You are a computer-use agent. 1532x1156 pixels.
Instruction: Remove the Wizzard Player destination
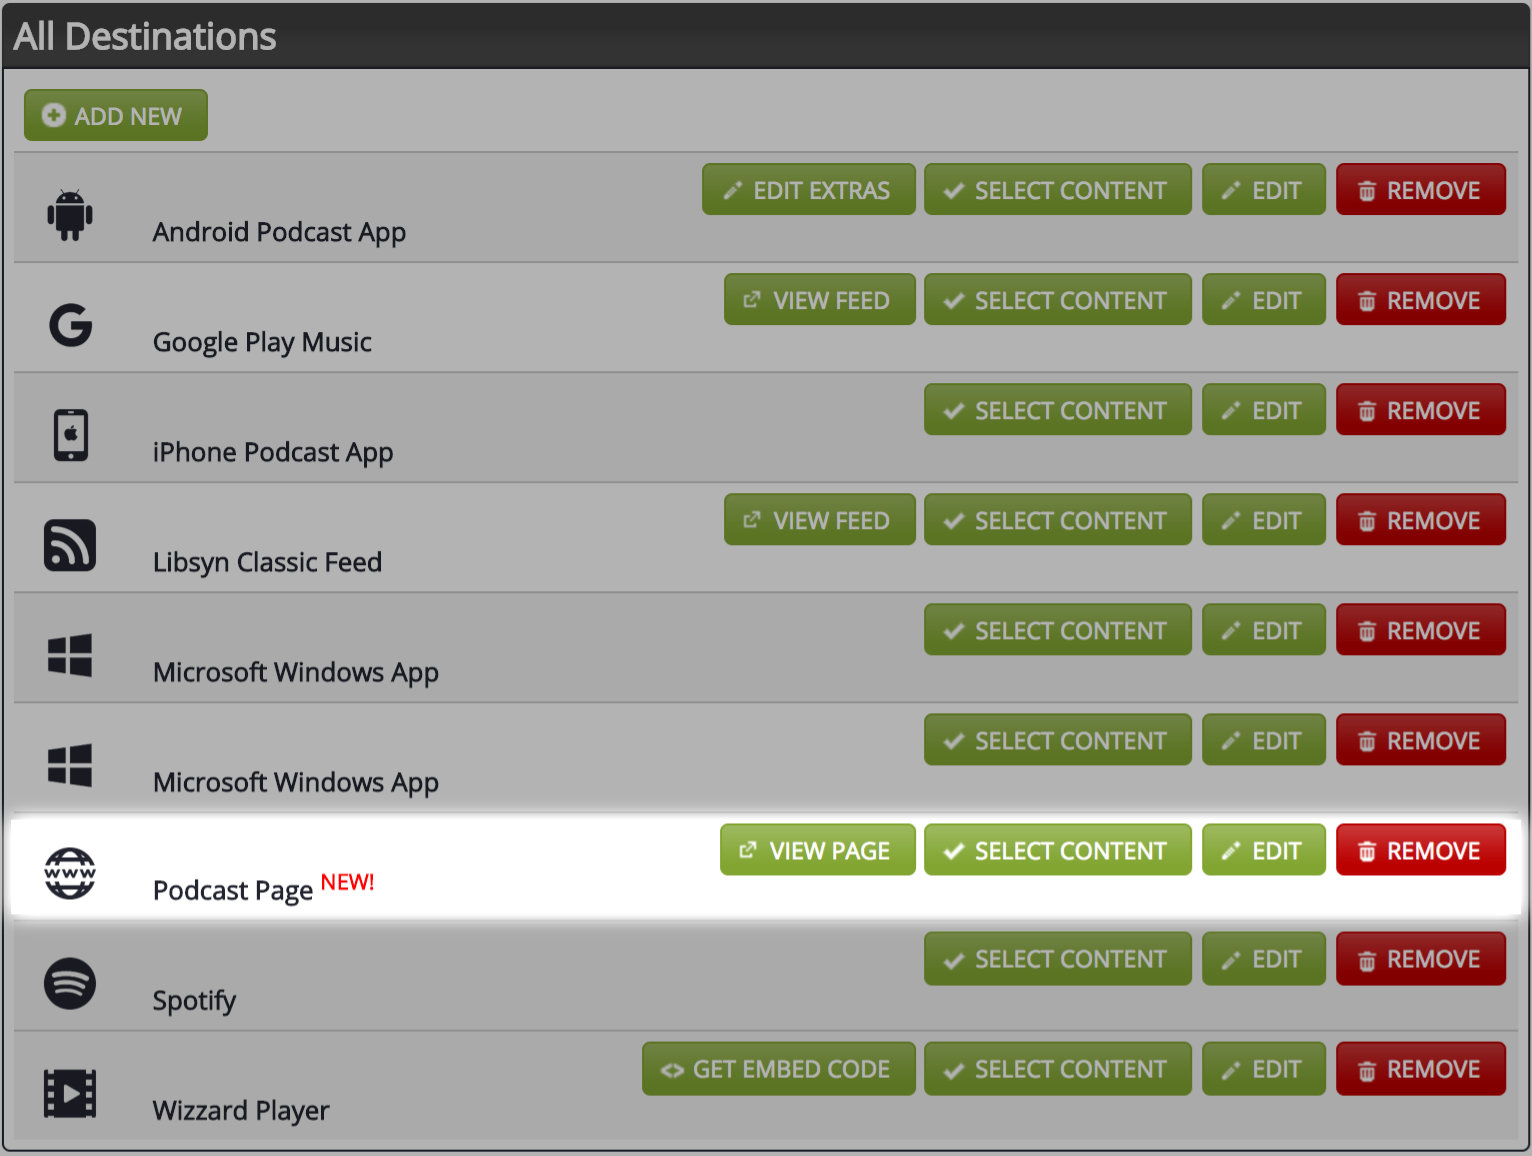pos(1421,1068)
